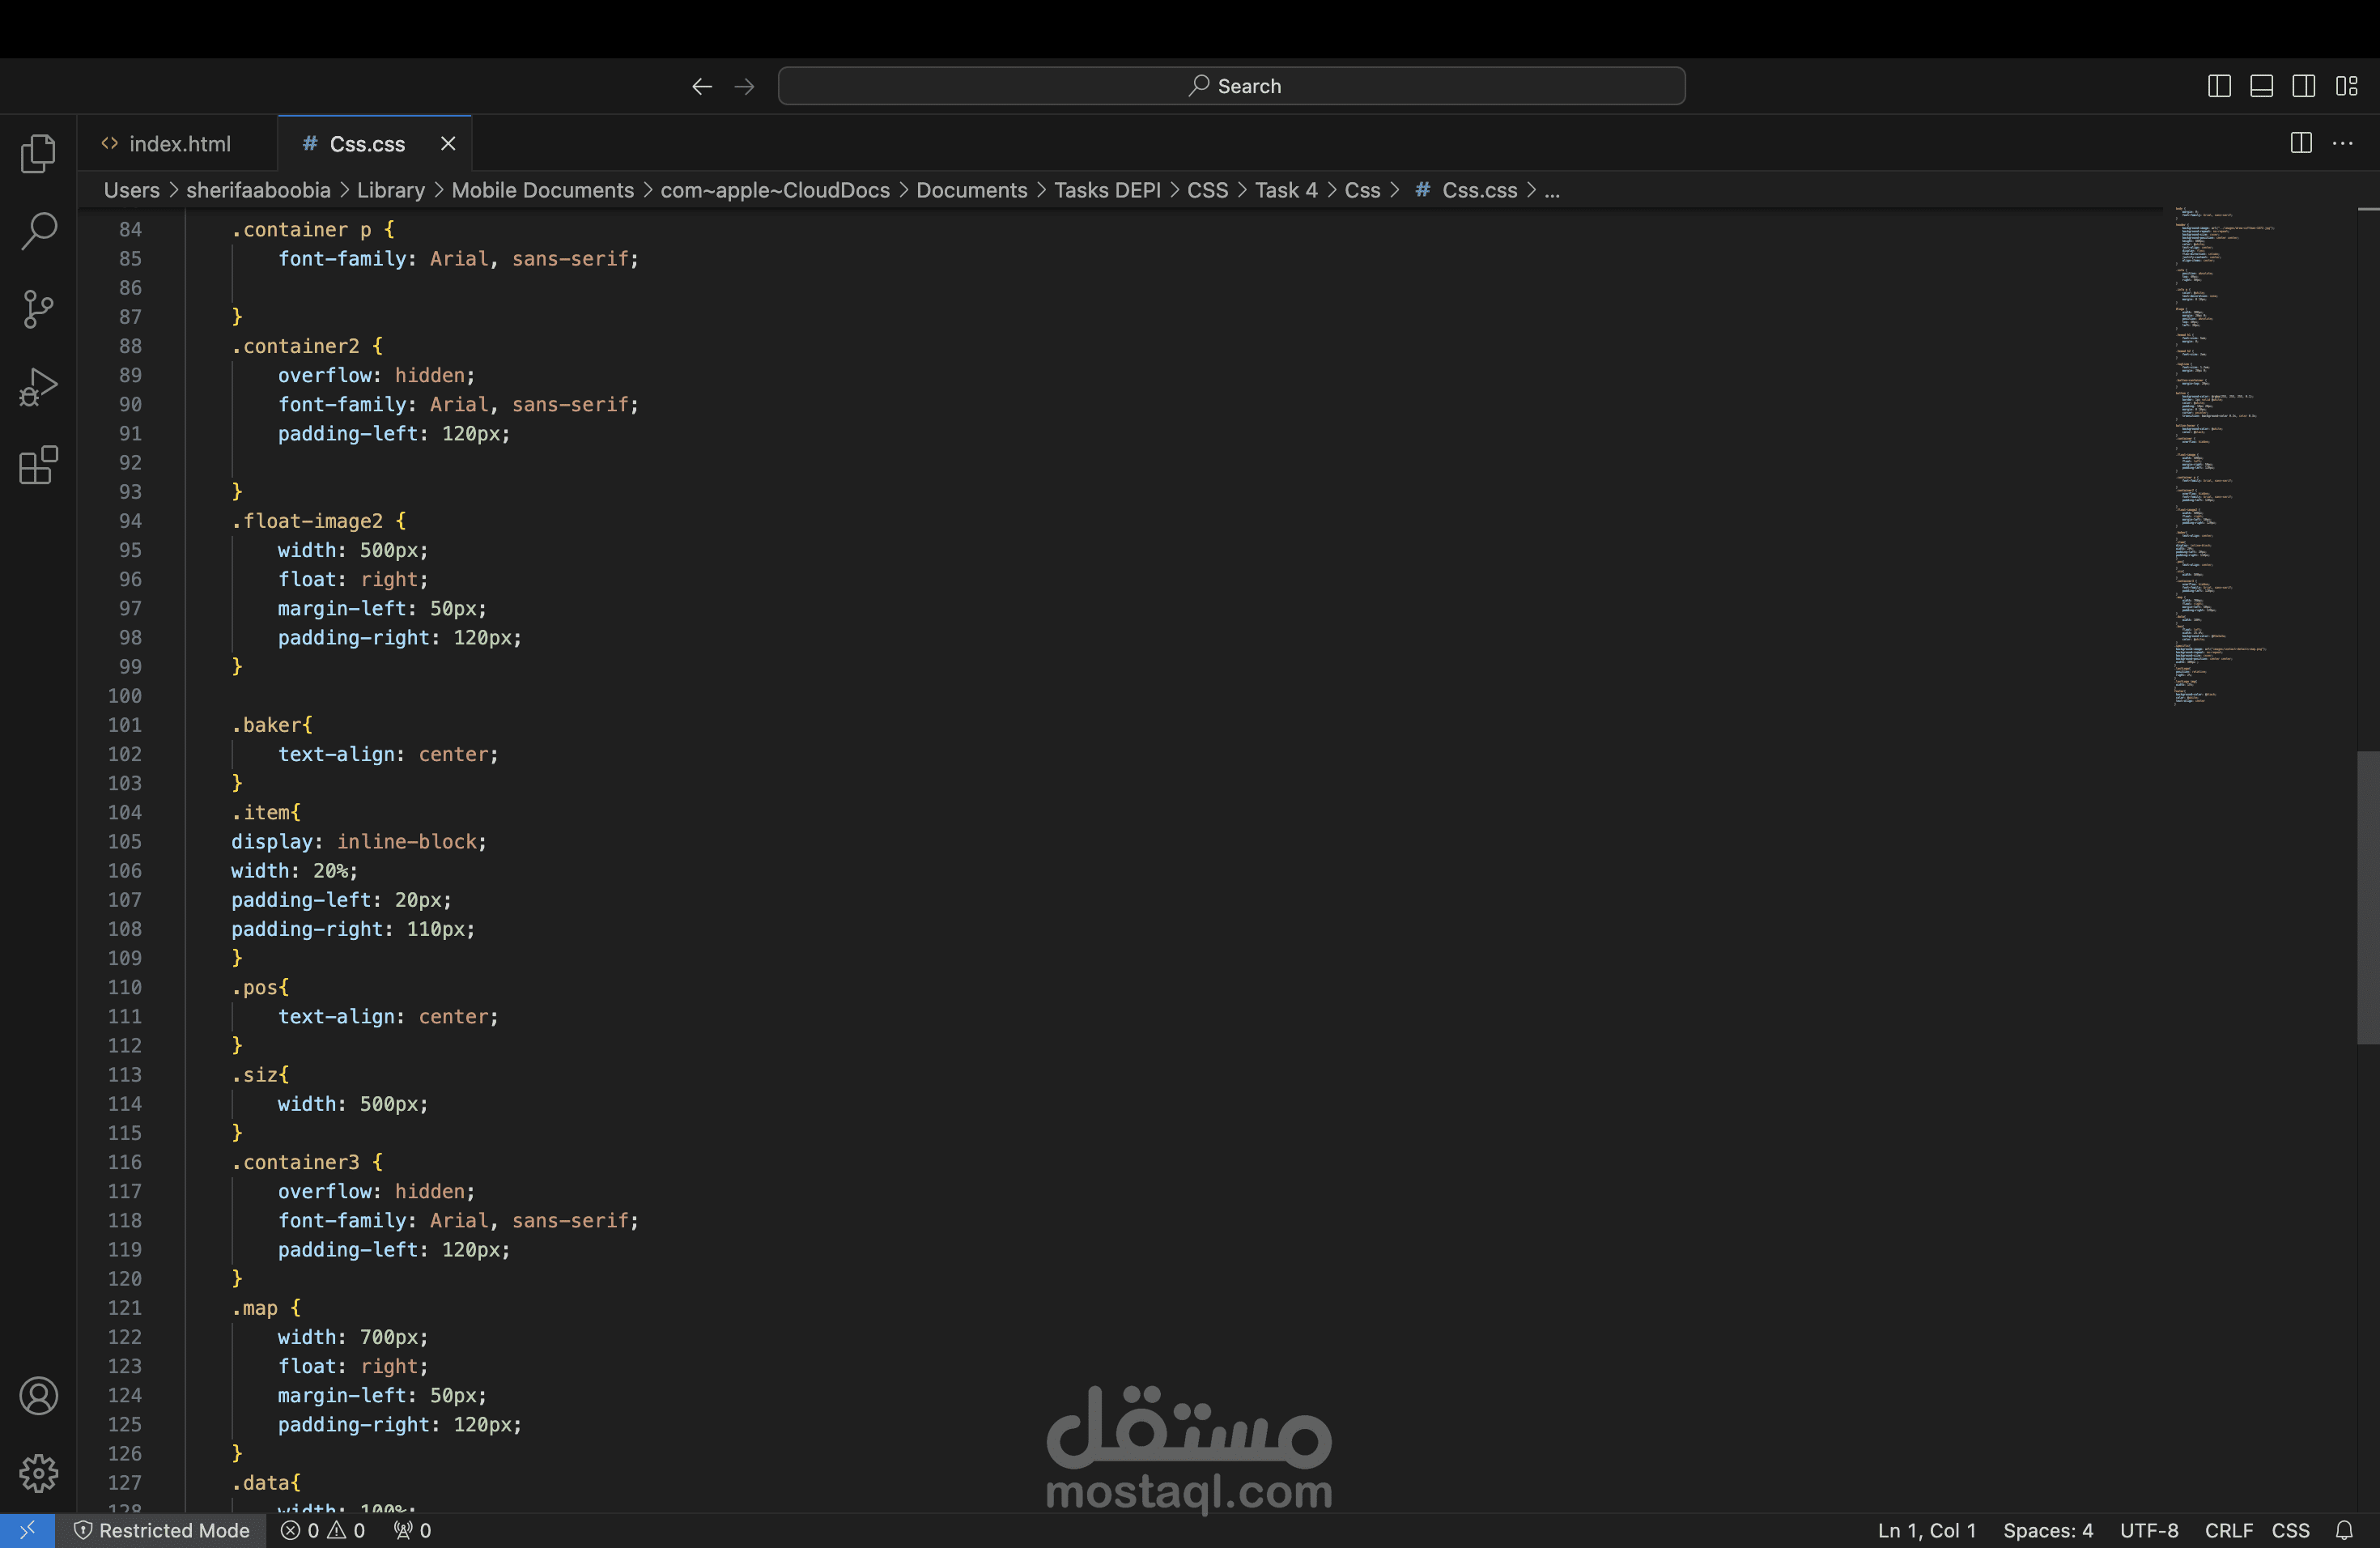
Task: Expand the Css.css breadcrumb ellipsis
Action: [x=1552, y=190]
